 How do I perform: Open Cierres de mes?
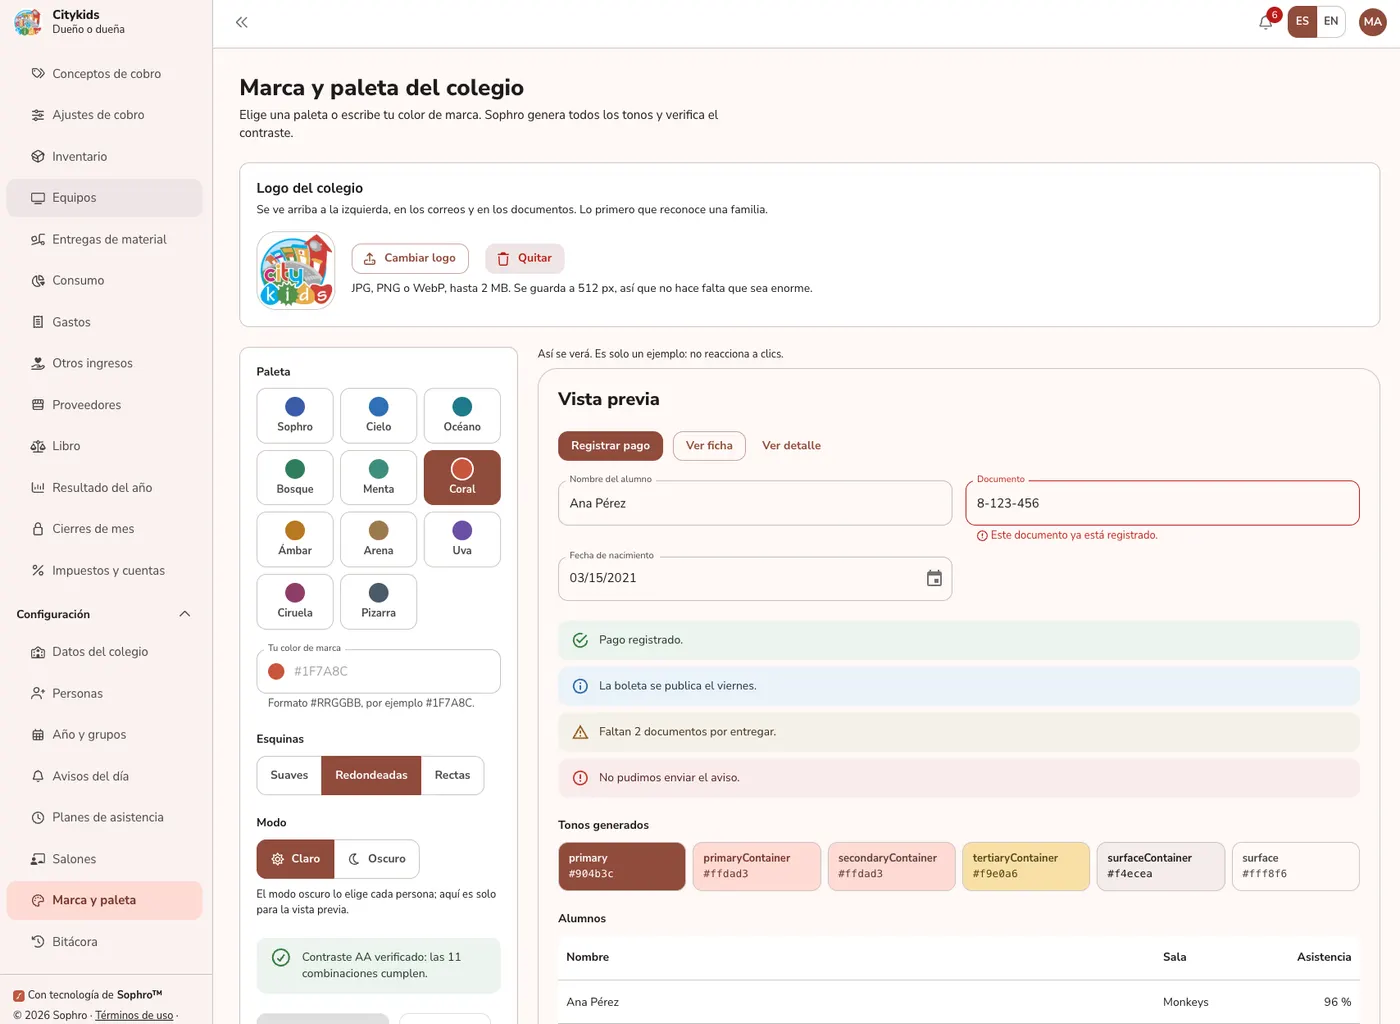tap(104, 529)
